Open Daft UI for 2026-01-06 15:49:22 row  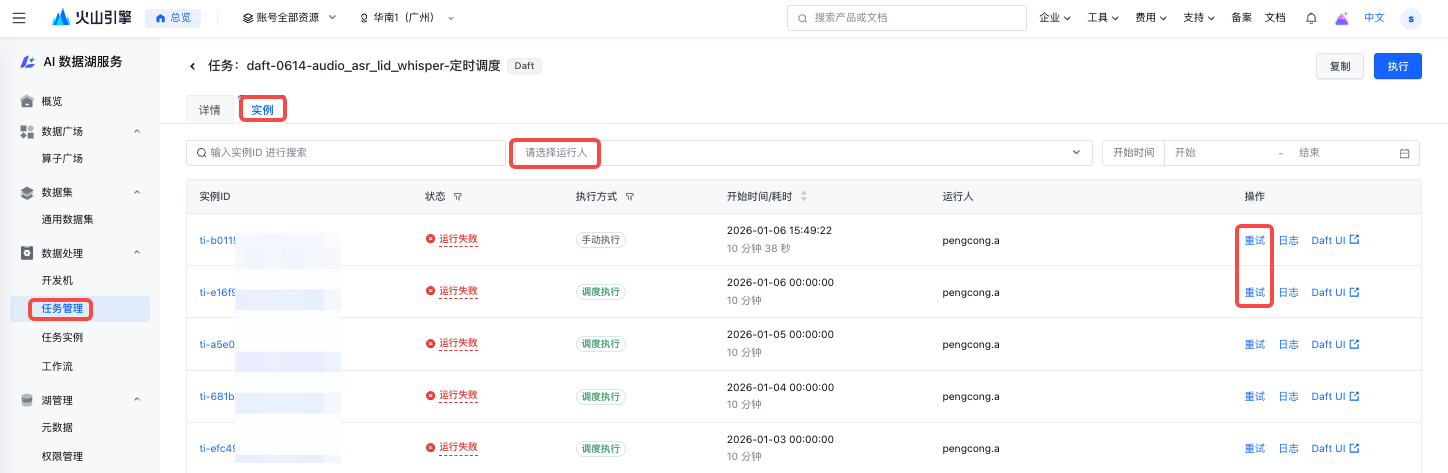(x=1335, y=240)
